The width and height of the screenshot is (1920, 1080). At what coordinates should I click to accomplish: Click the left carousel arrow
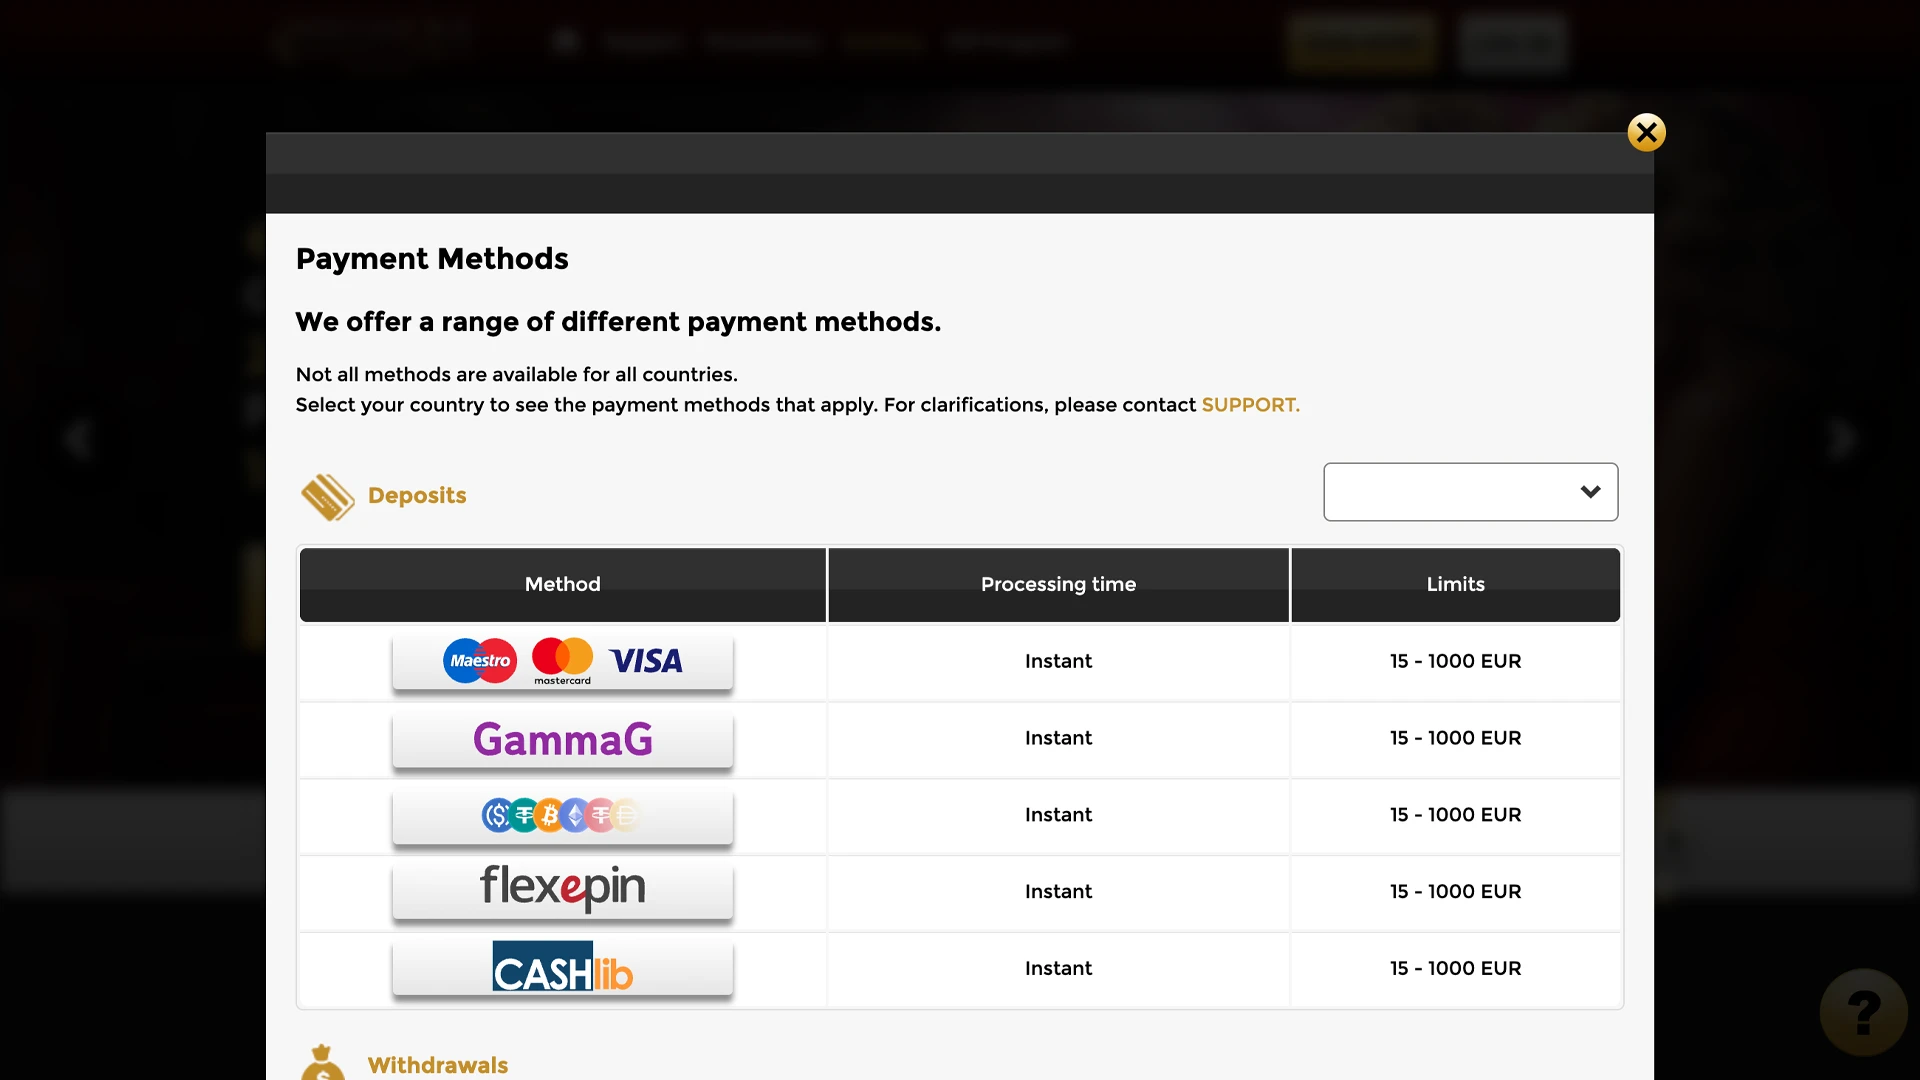pos(78,437)
